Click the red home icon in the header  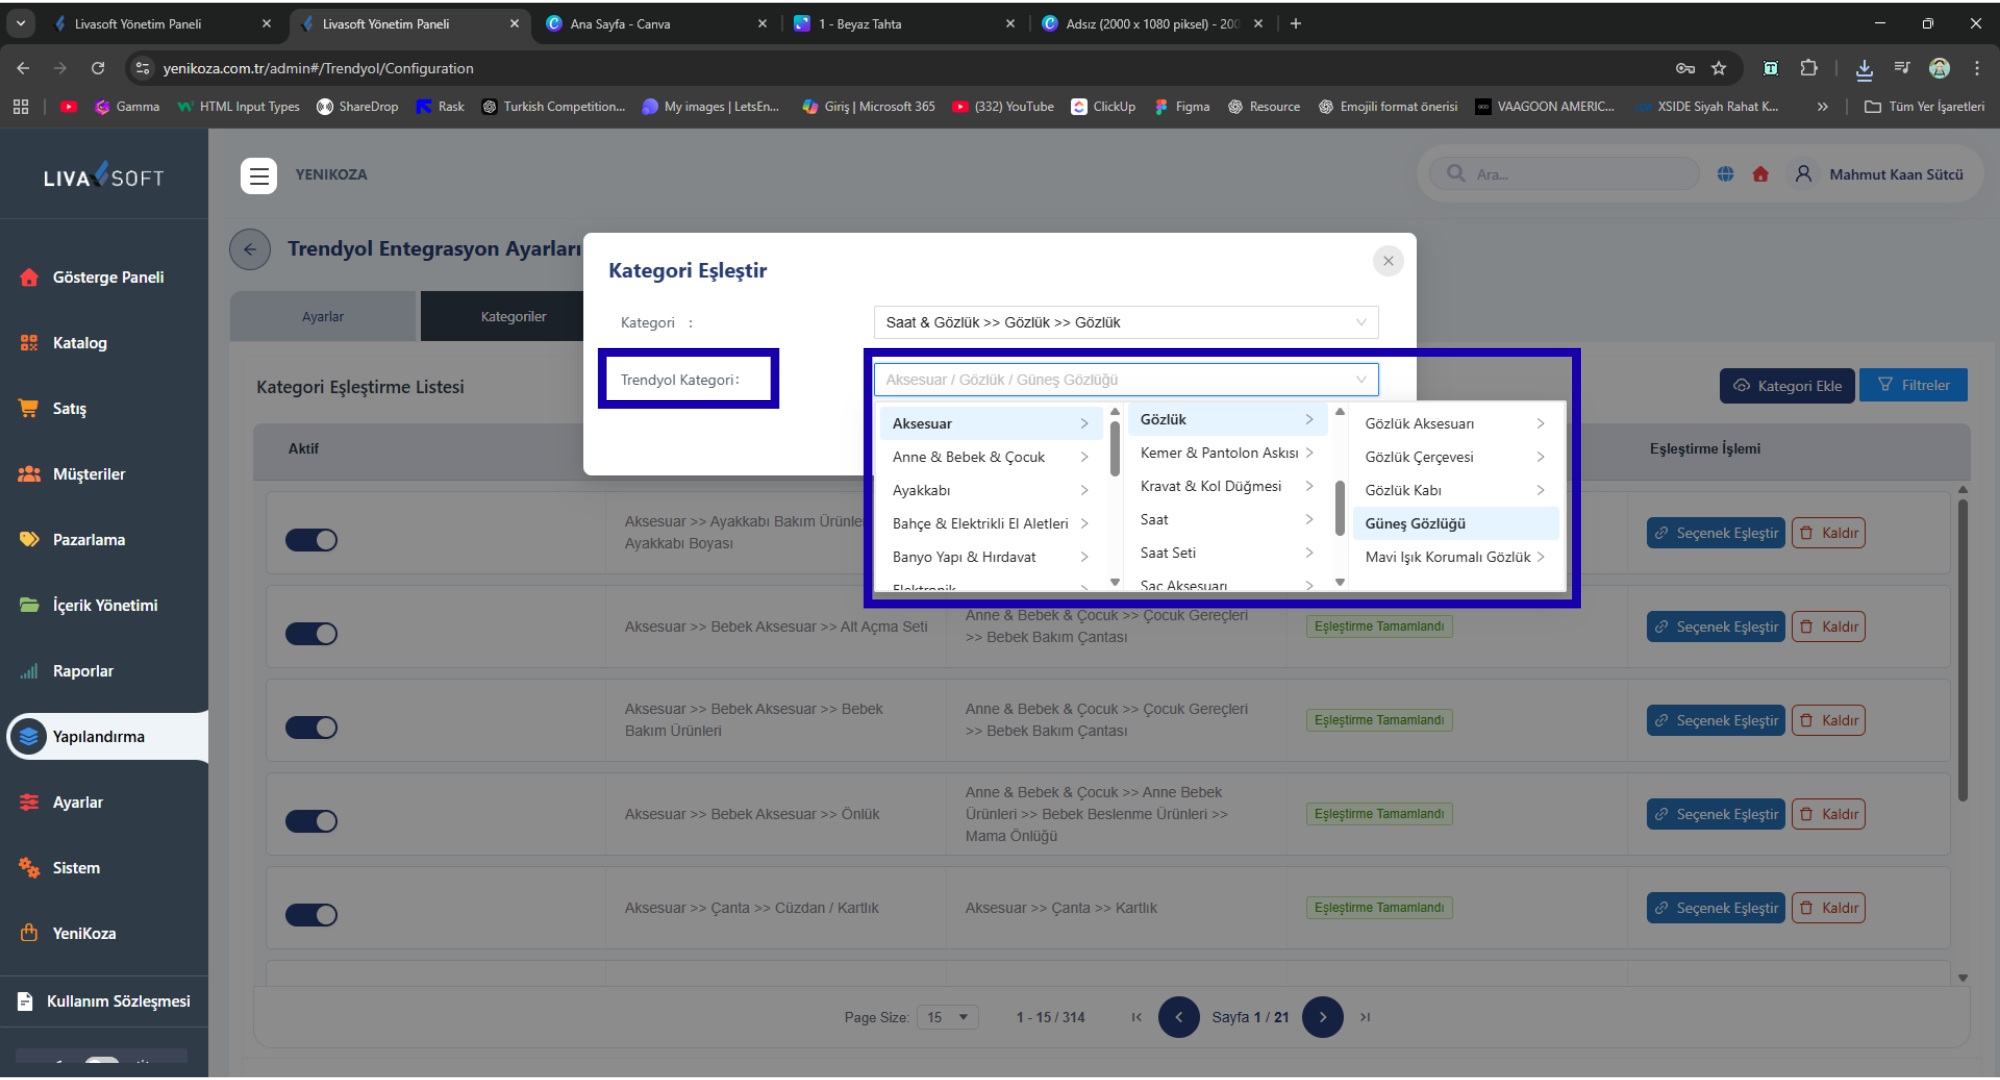click(1760, 174)
